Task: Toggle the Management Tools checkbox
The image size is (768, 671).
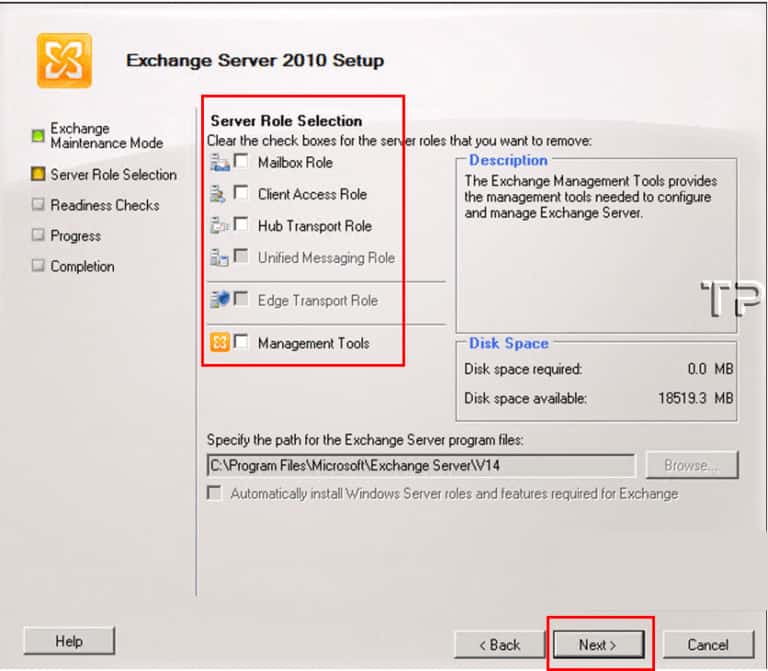Action: (x=241, y=341)
